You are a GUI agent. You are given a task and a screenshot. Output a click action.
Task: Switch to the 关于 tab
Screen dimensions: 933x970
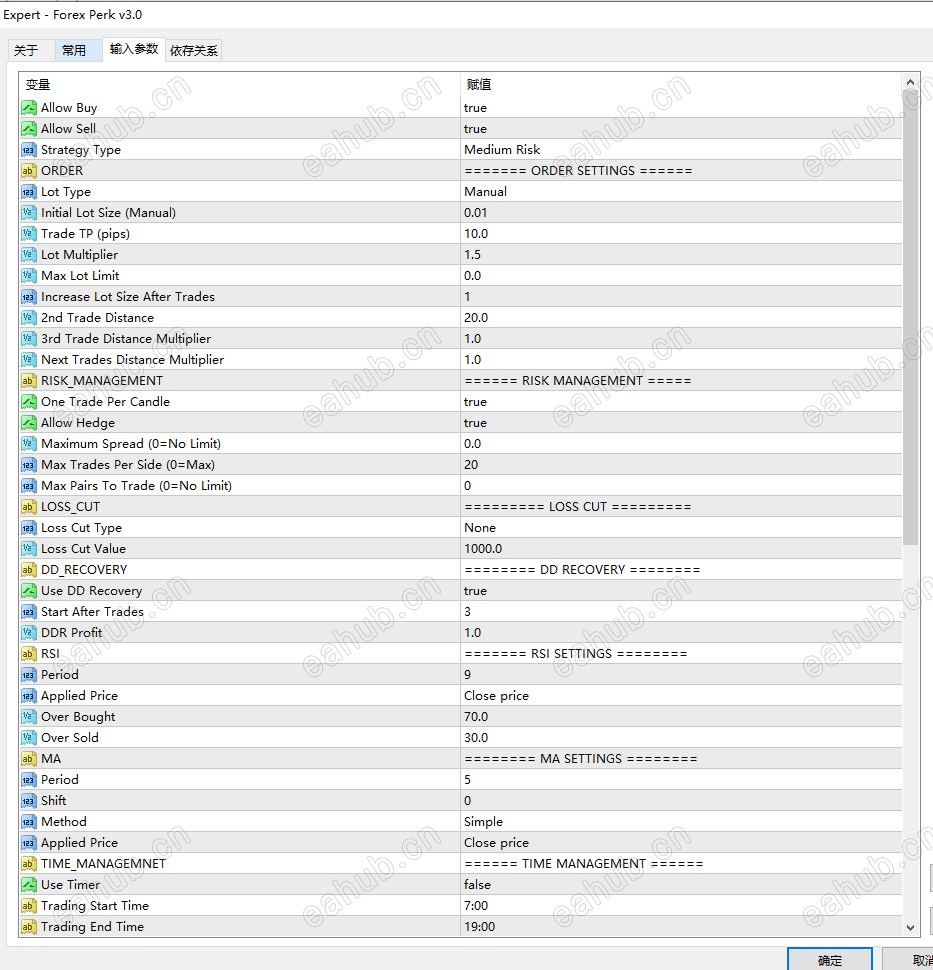[31, 51]
